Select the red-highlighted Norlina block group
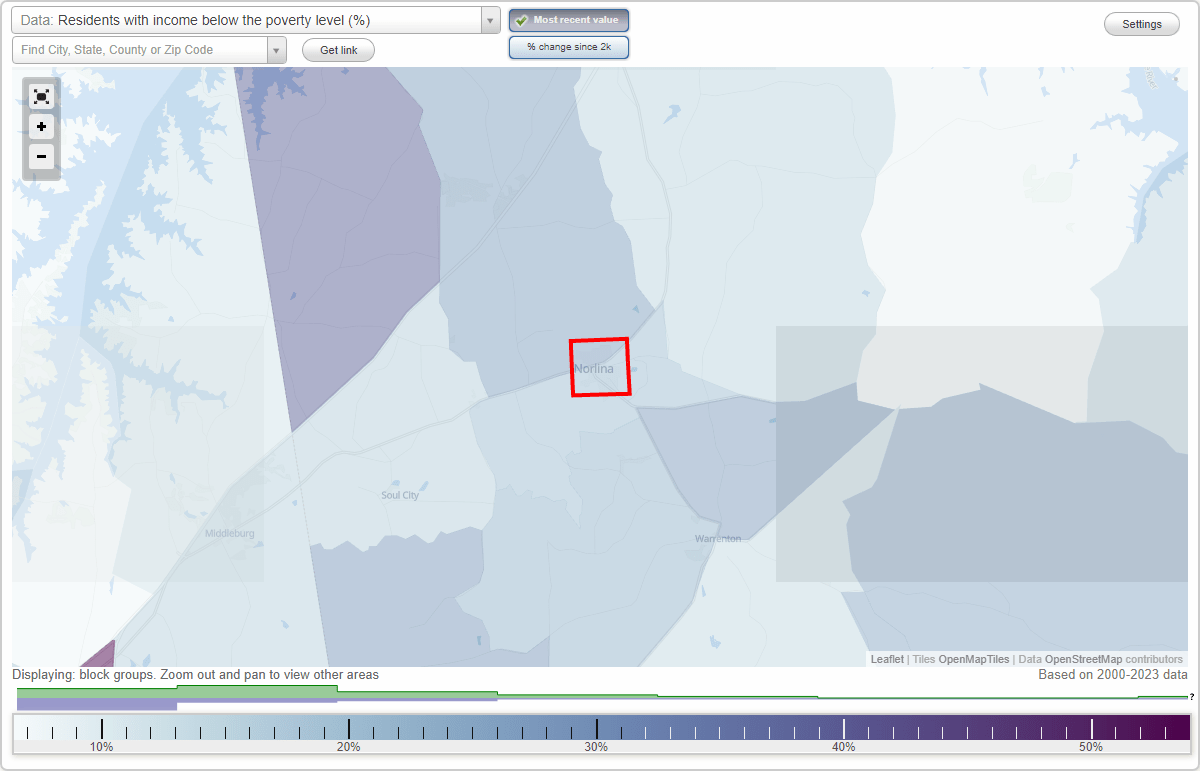The width and height of the screenshot is (1200, 771). pos(600,367)
